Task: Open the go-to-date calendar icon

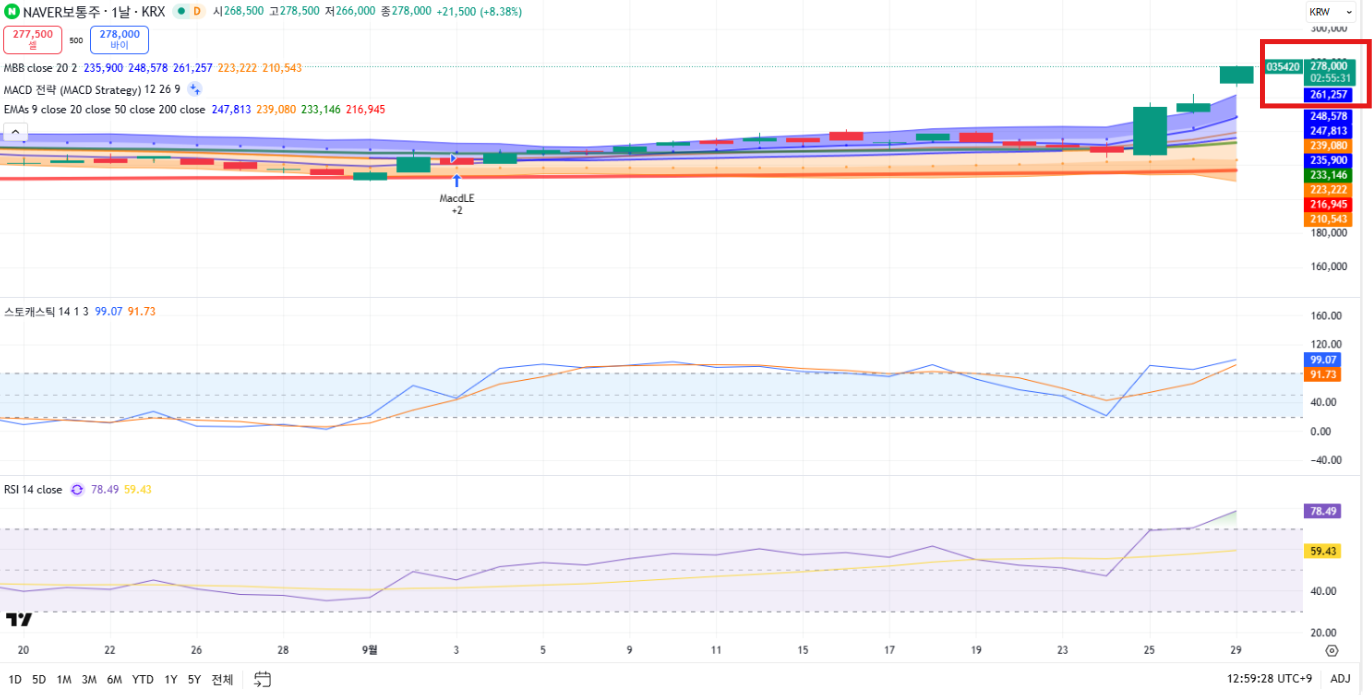Action: (262, 679)
